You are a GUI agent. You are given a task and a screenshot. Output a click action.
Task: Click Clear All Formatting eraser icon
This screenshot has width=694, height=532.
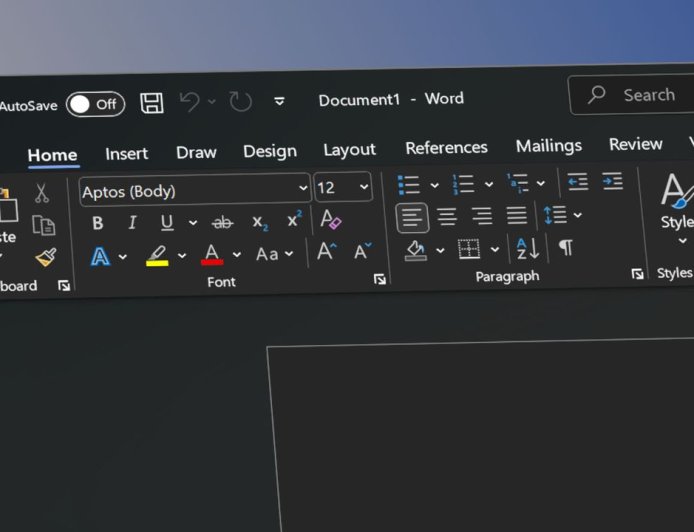(331, 219)
